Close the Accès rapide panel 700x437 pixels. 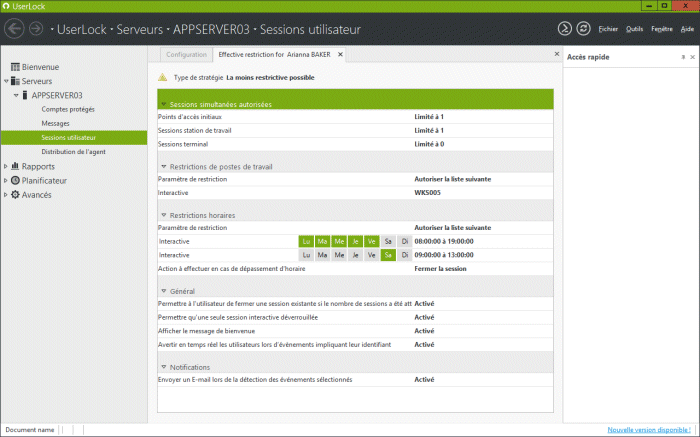pyautogui.click(x=692, y=57)
